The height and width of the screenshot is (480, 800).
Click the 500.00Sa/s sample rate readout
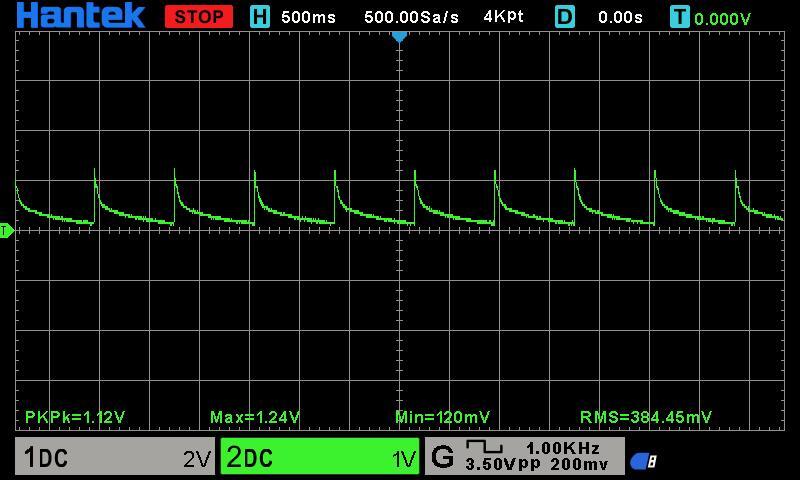click(x=411, y=17)
